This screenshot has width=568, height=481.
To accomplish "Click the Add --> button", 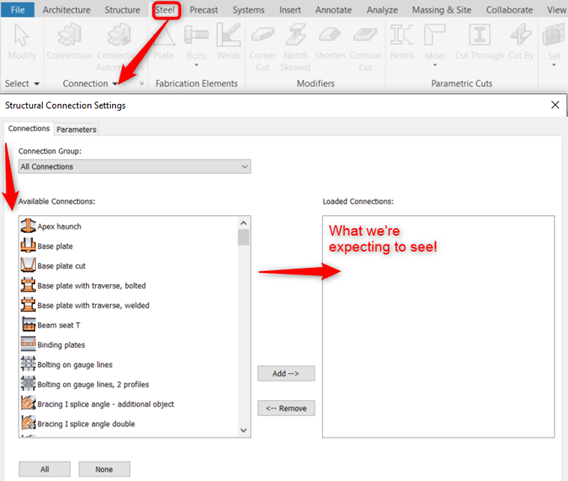I will tap(286, 373).
